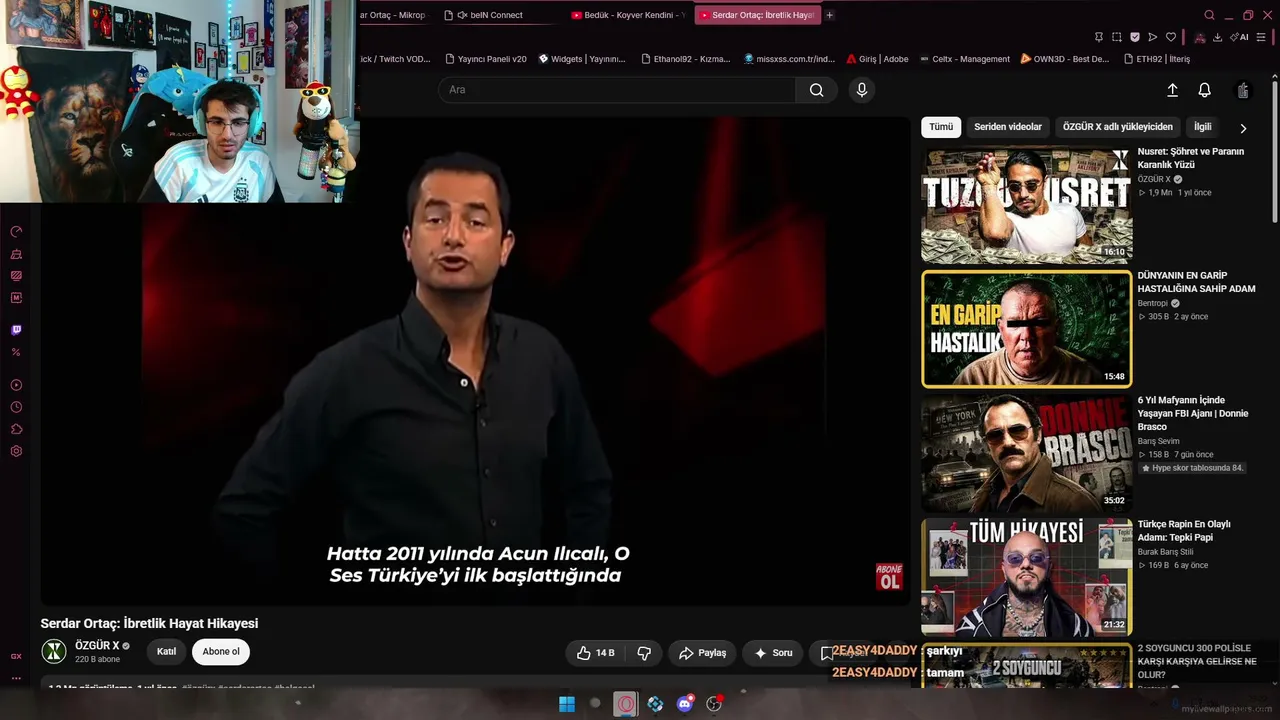This screenshot has height=720, width=1280.
Task: Click the 'Hype skor tablosunda 84.' badge
Action: (x=1193, y=468)
